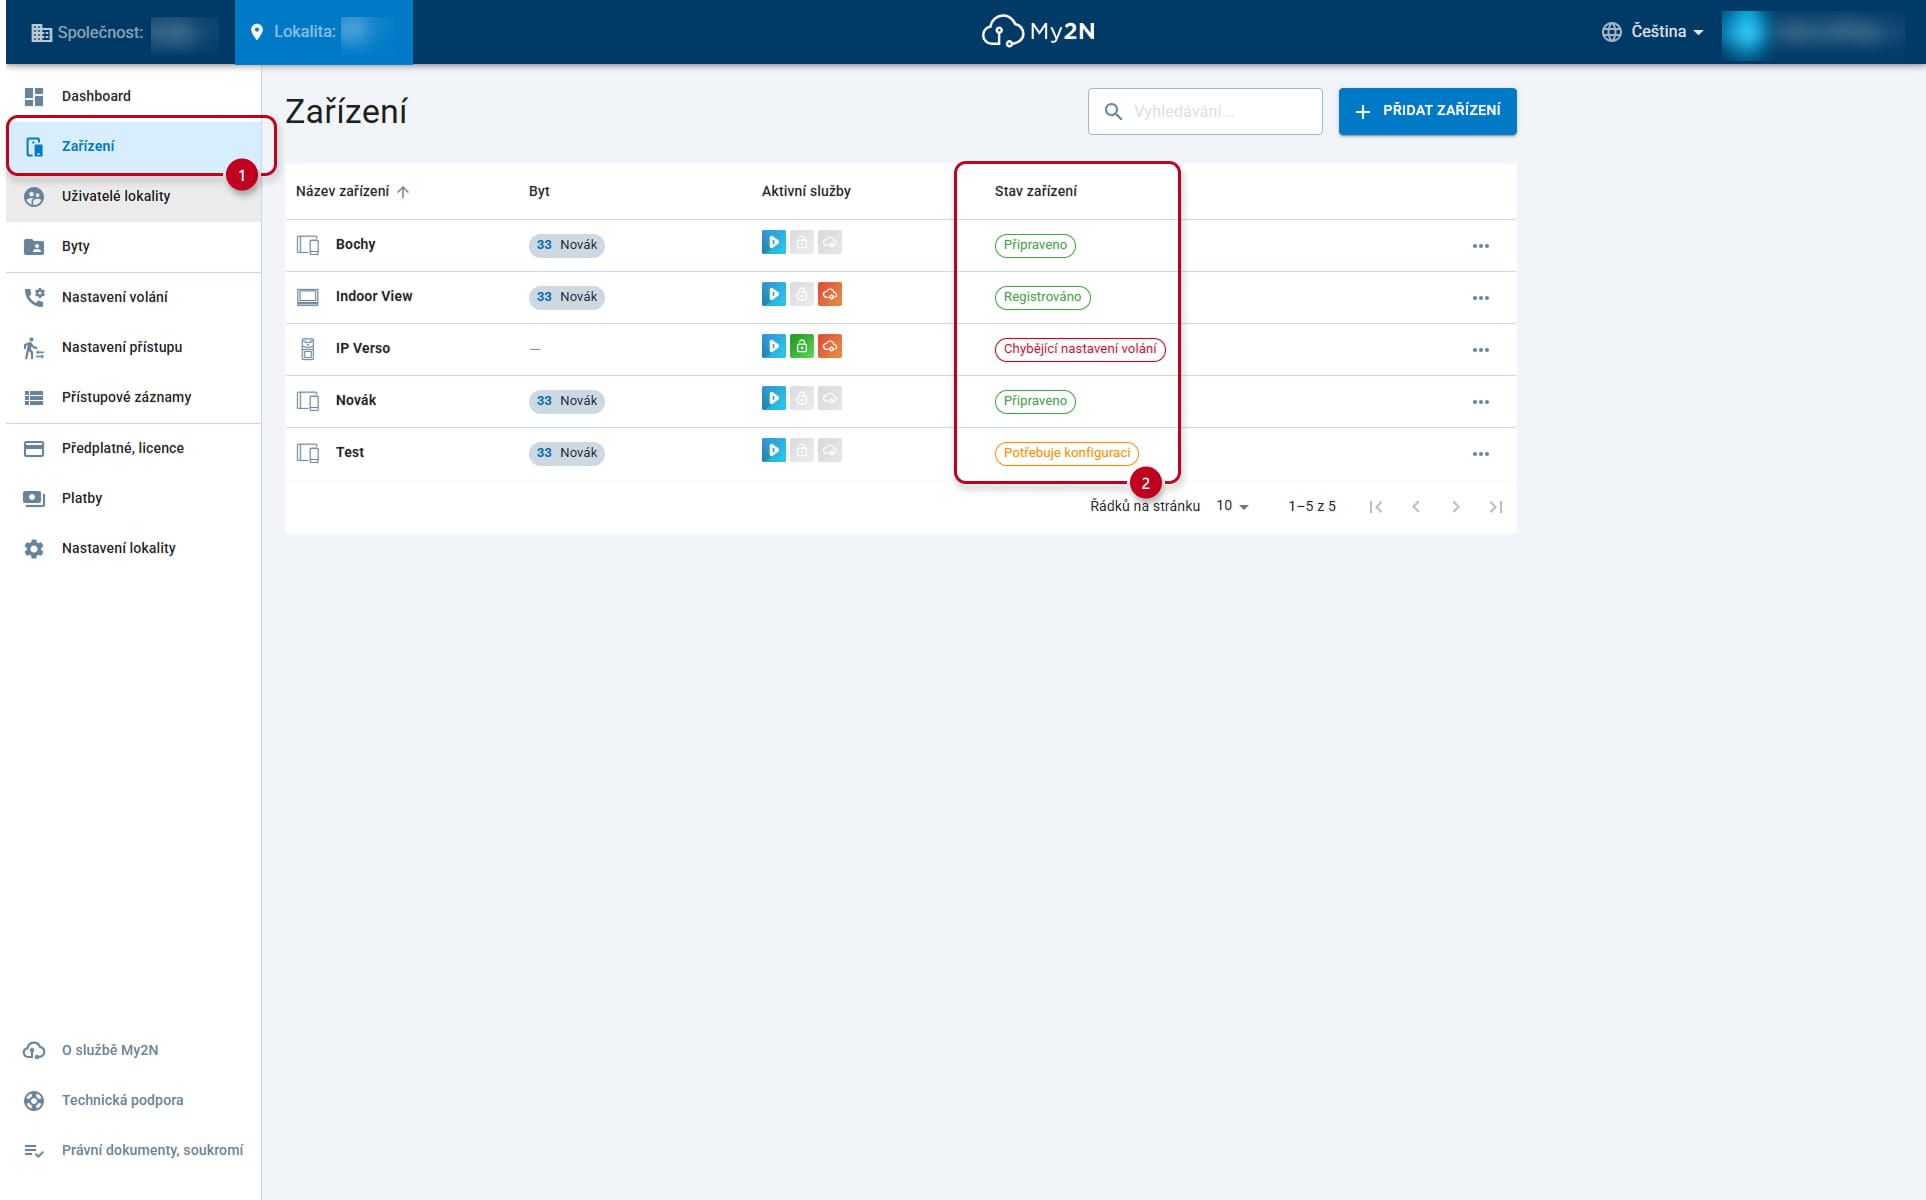This screenshot has width=1926, height=1200.
Task: Click the Stav zařízení column header
Action: pos(1036,191)
